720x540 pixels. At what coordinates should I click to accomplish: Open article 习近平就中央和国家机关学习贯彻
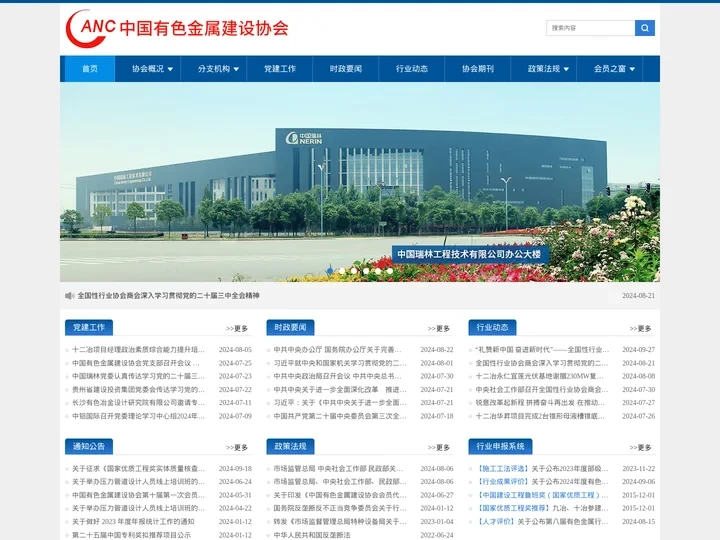[x=340, y=363]
